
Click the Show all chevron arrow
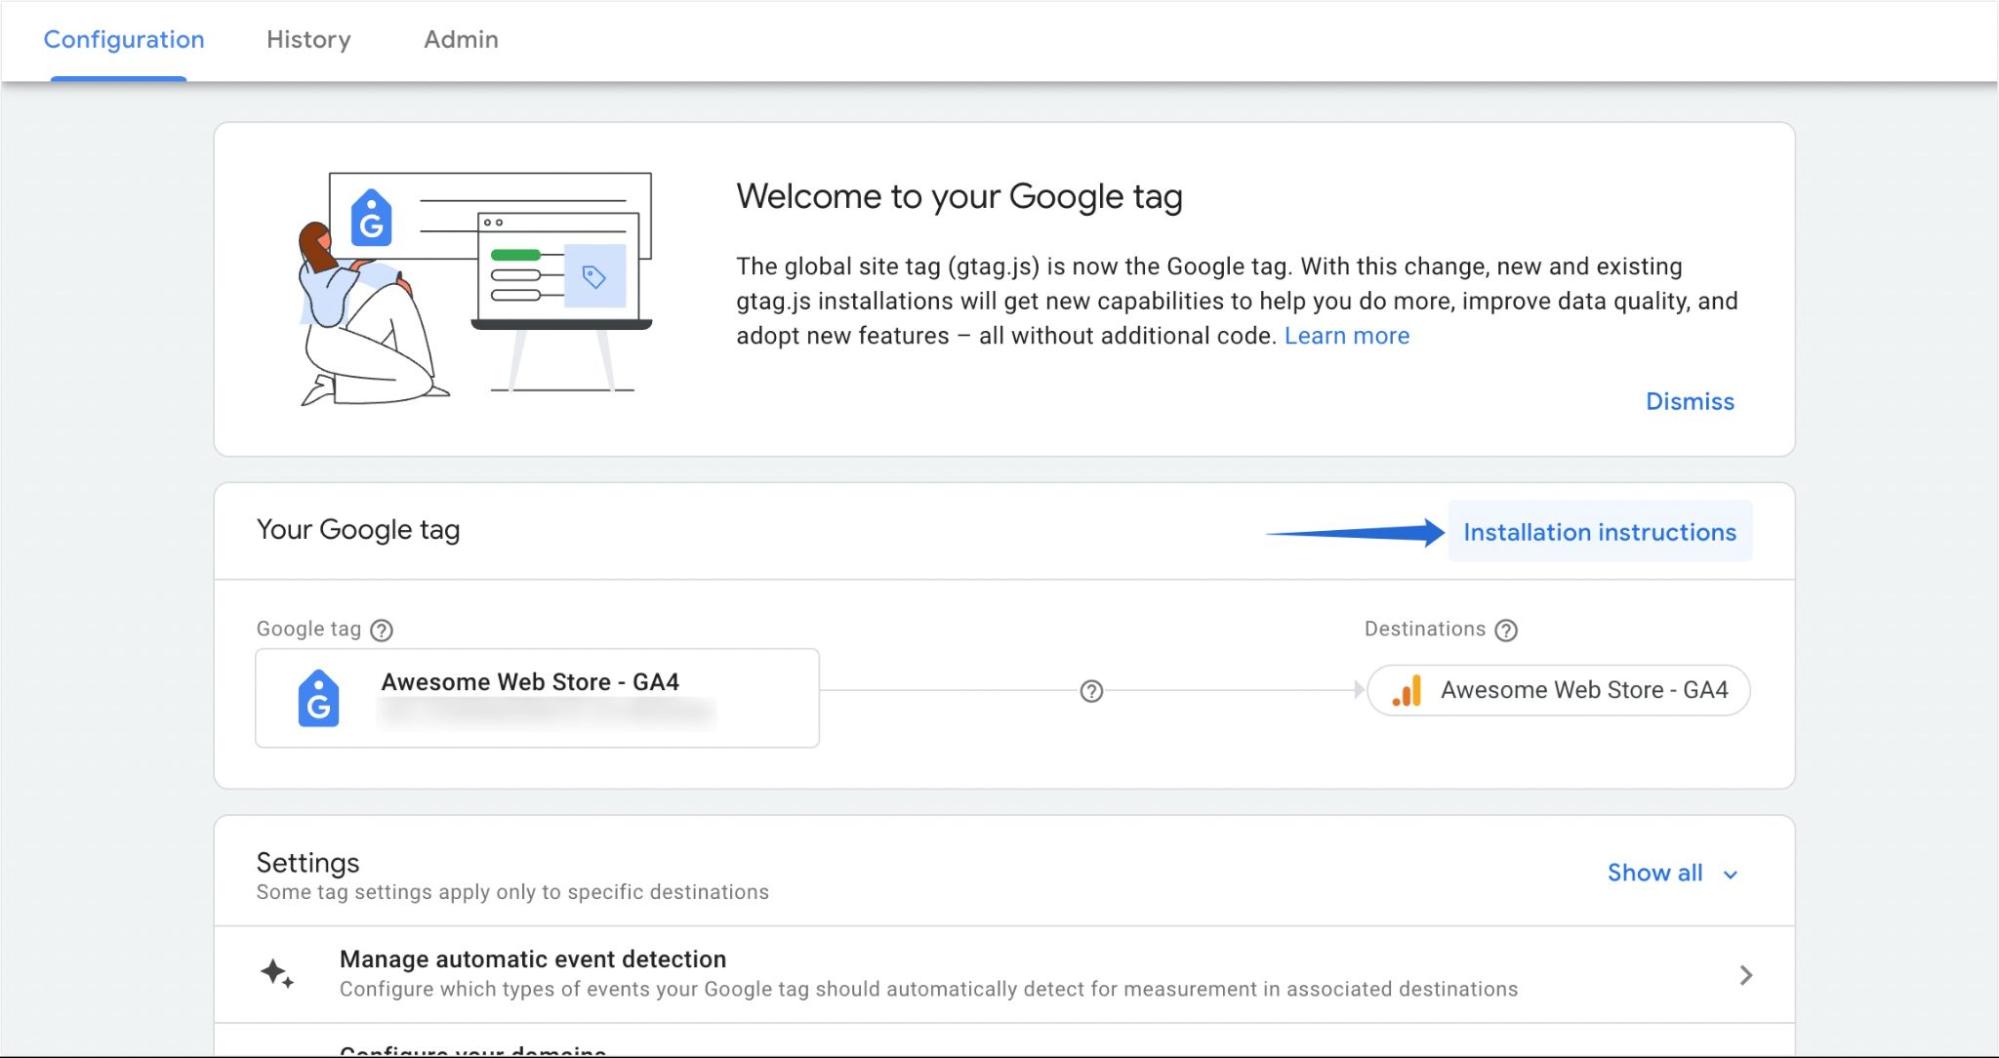pyautogui.click(x=1730, y=874)
